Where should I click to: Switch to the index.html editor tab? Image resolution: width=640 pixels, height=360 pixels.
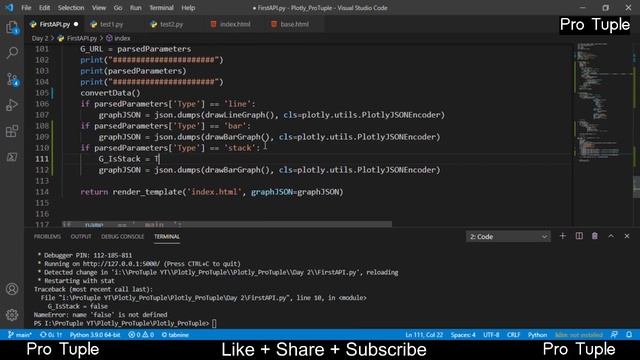[235, 24]
